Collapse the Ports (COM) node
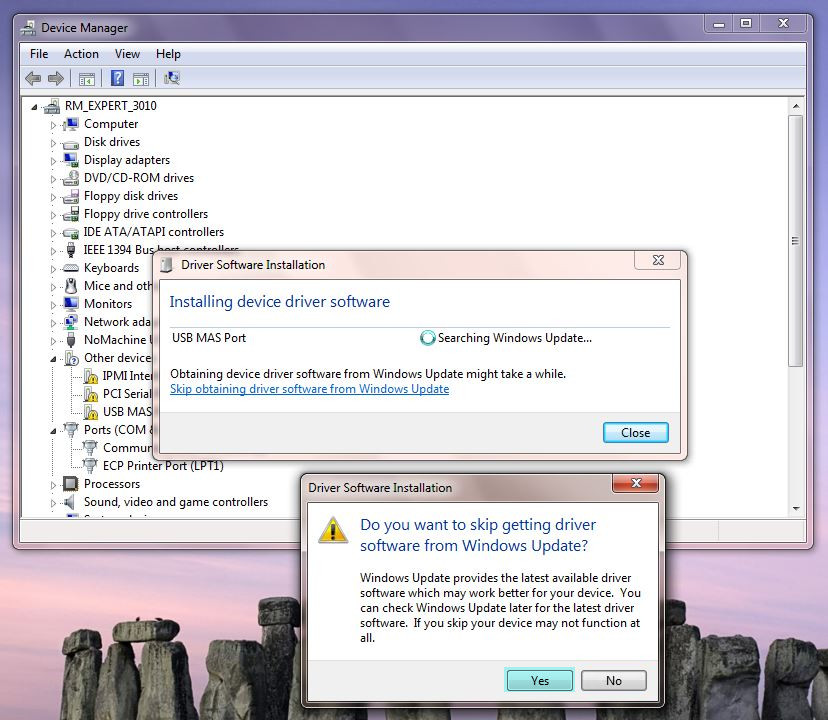Screen dimensions: 828x720 click(x=53, y=431)
